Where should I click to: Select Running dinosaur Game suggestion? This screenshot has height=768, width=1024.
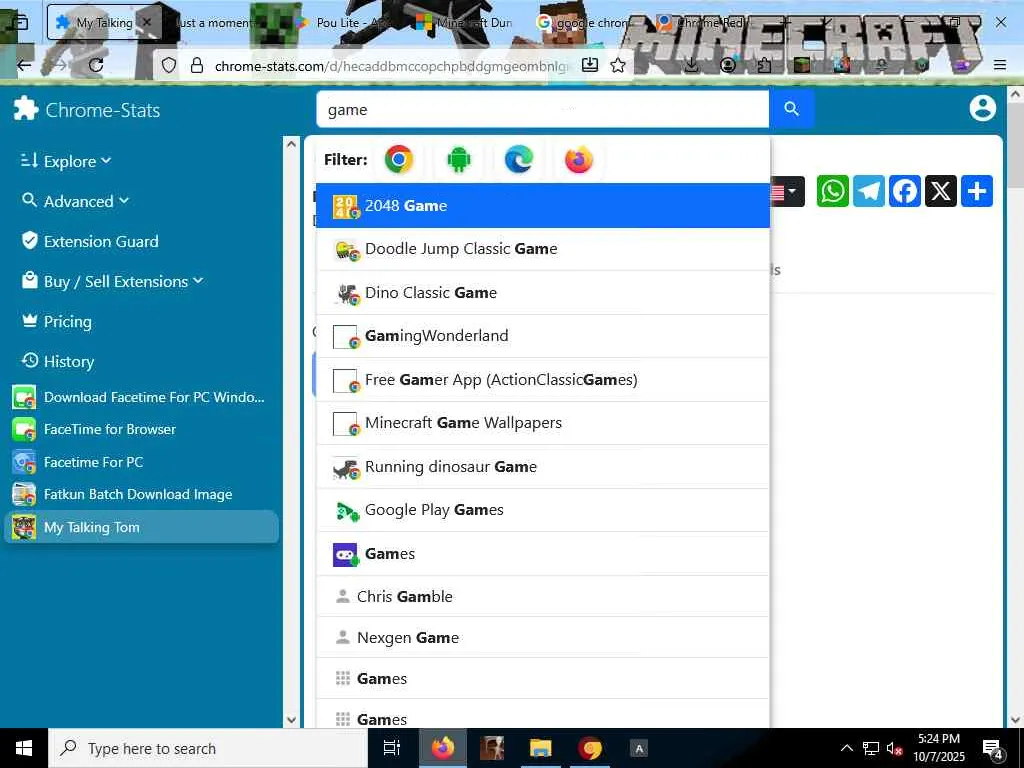tap(543, 467)
